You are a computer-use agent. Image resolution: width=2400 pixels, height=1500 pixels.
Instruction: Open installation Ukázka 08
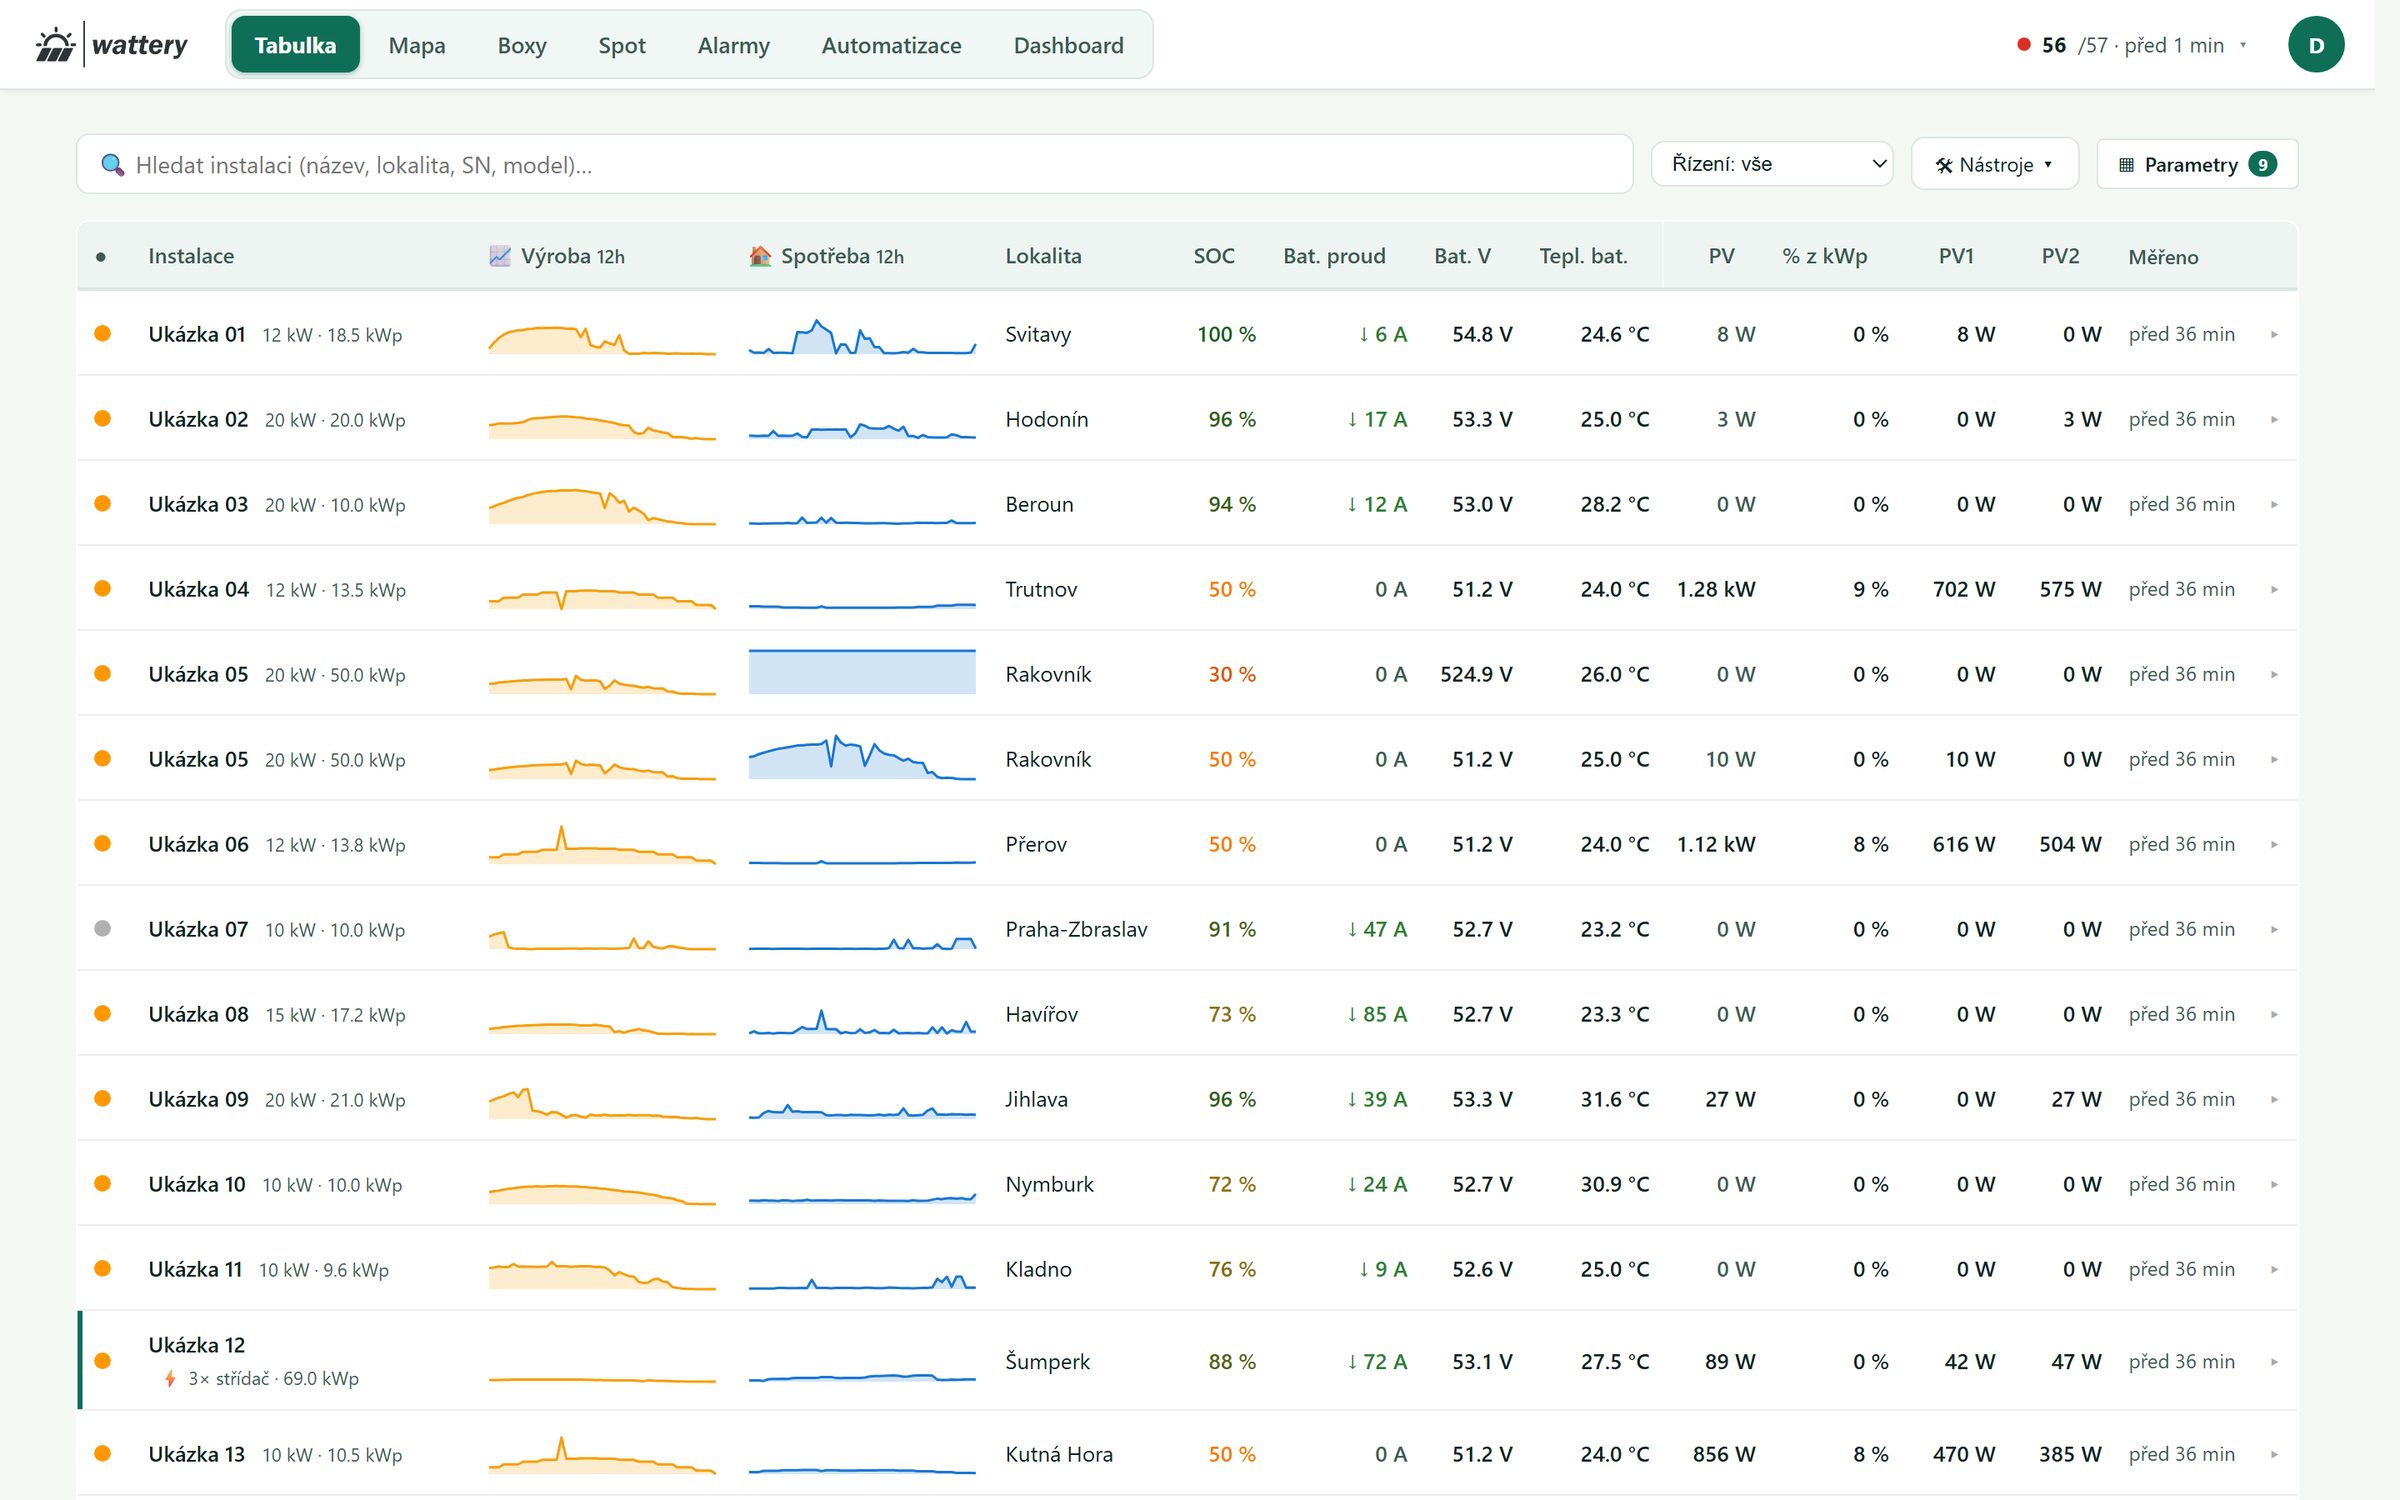tap(198, 1015)
